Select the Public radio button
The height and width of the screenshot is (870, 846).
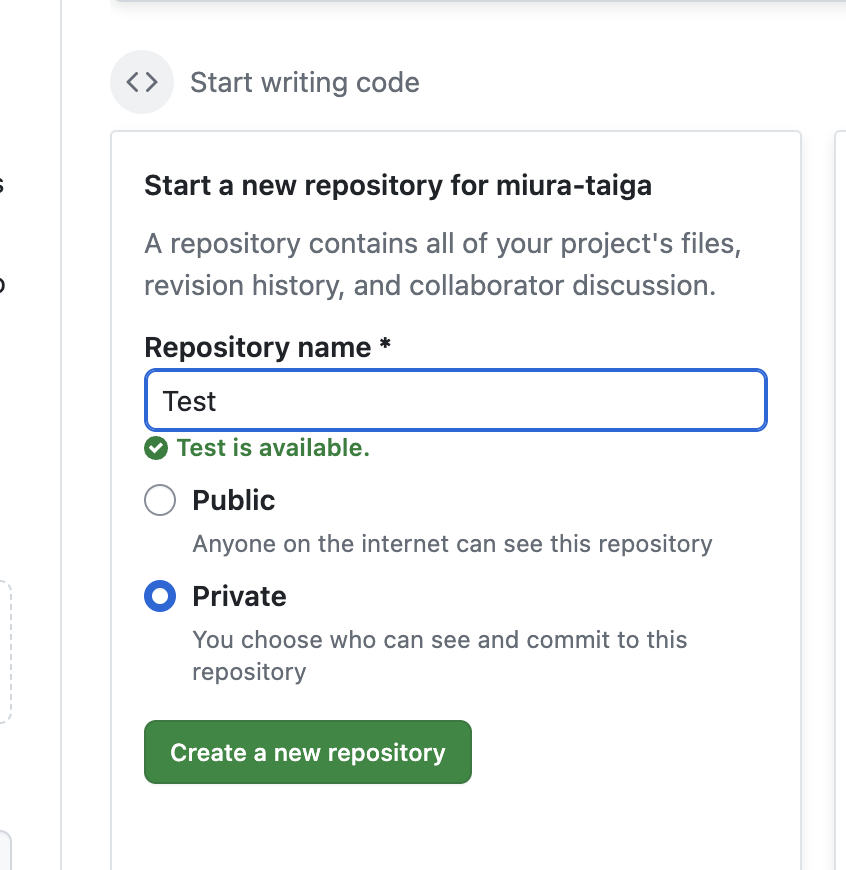point(160,500)
